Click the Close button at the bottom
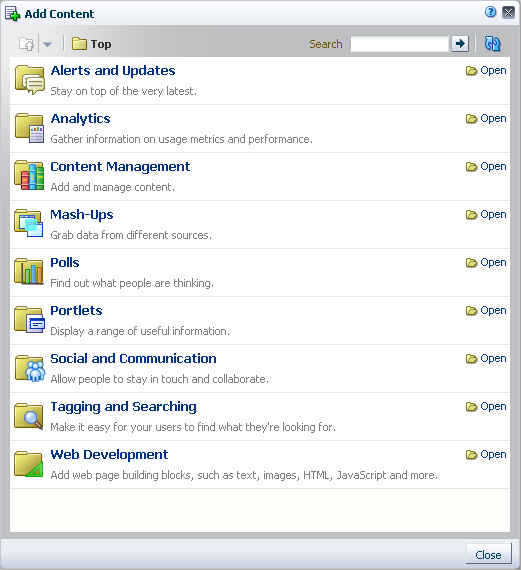The width and height of the screenshot is (521, 570). tap(488, 555)
